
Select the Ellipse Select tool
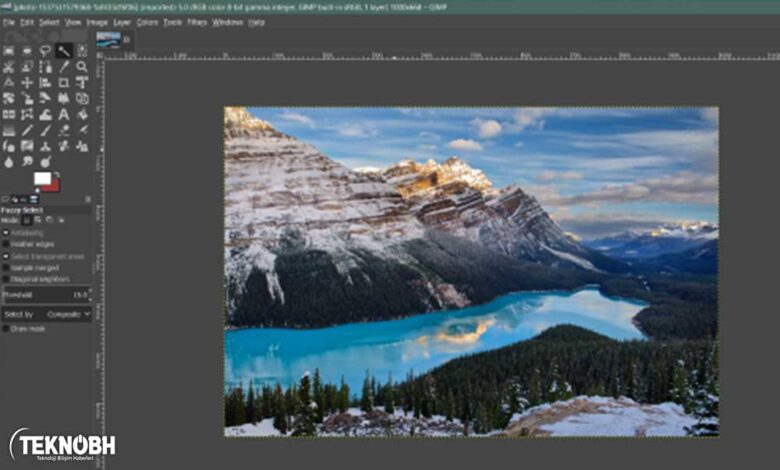click(x=27, y=51)
